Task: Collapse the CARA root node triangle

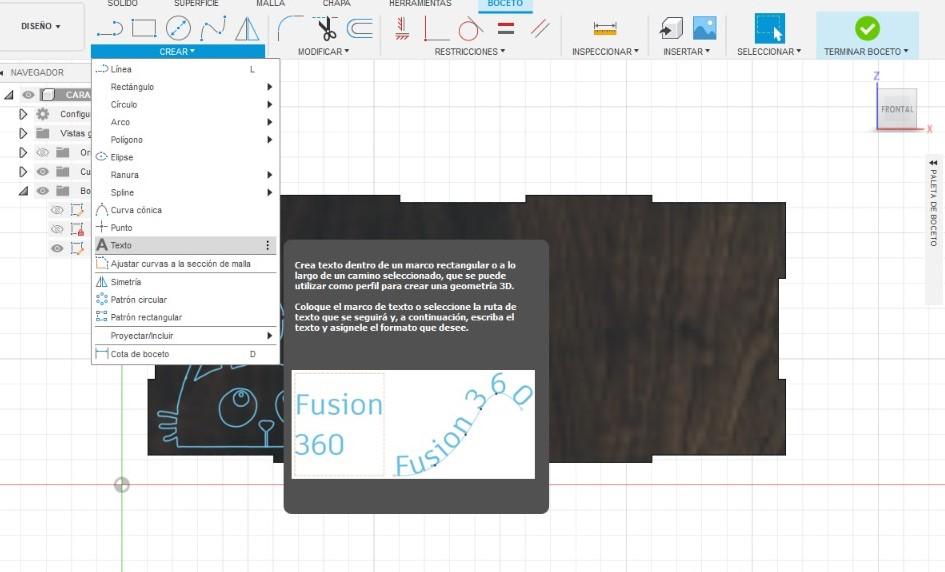Action: (8, 95)
